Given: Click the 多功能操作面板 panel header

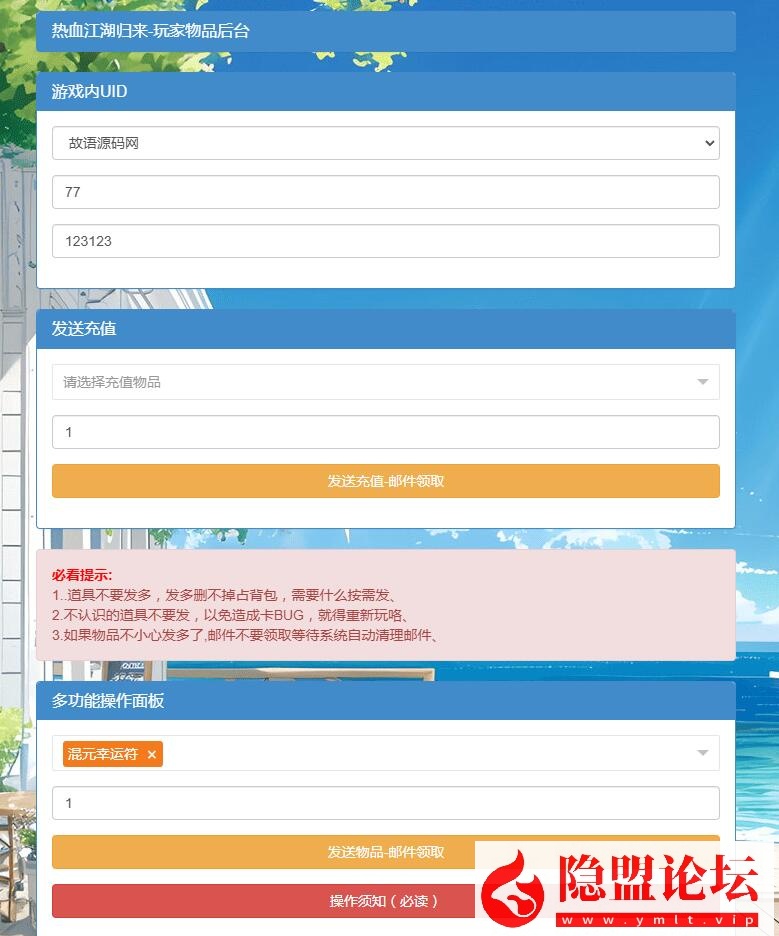Looking at the screenshot, I should (x=386, y=701).
